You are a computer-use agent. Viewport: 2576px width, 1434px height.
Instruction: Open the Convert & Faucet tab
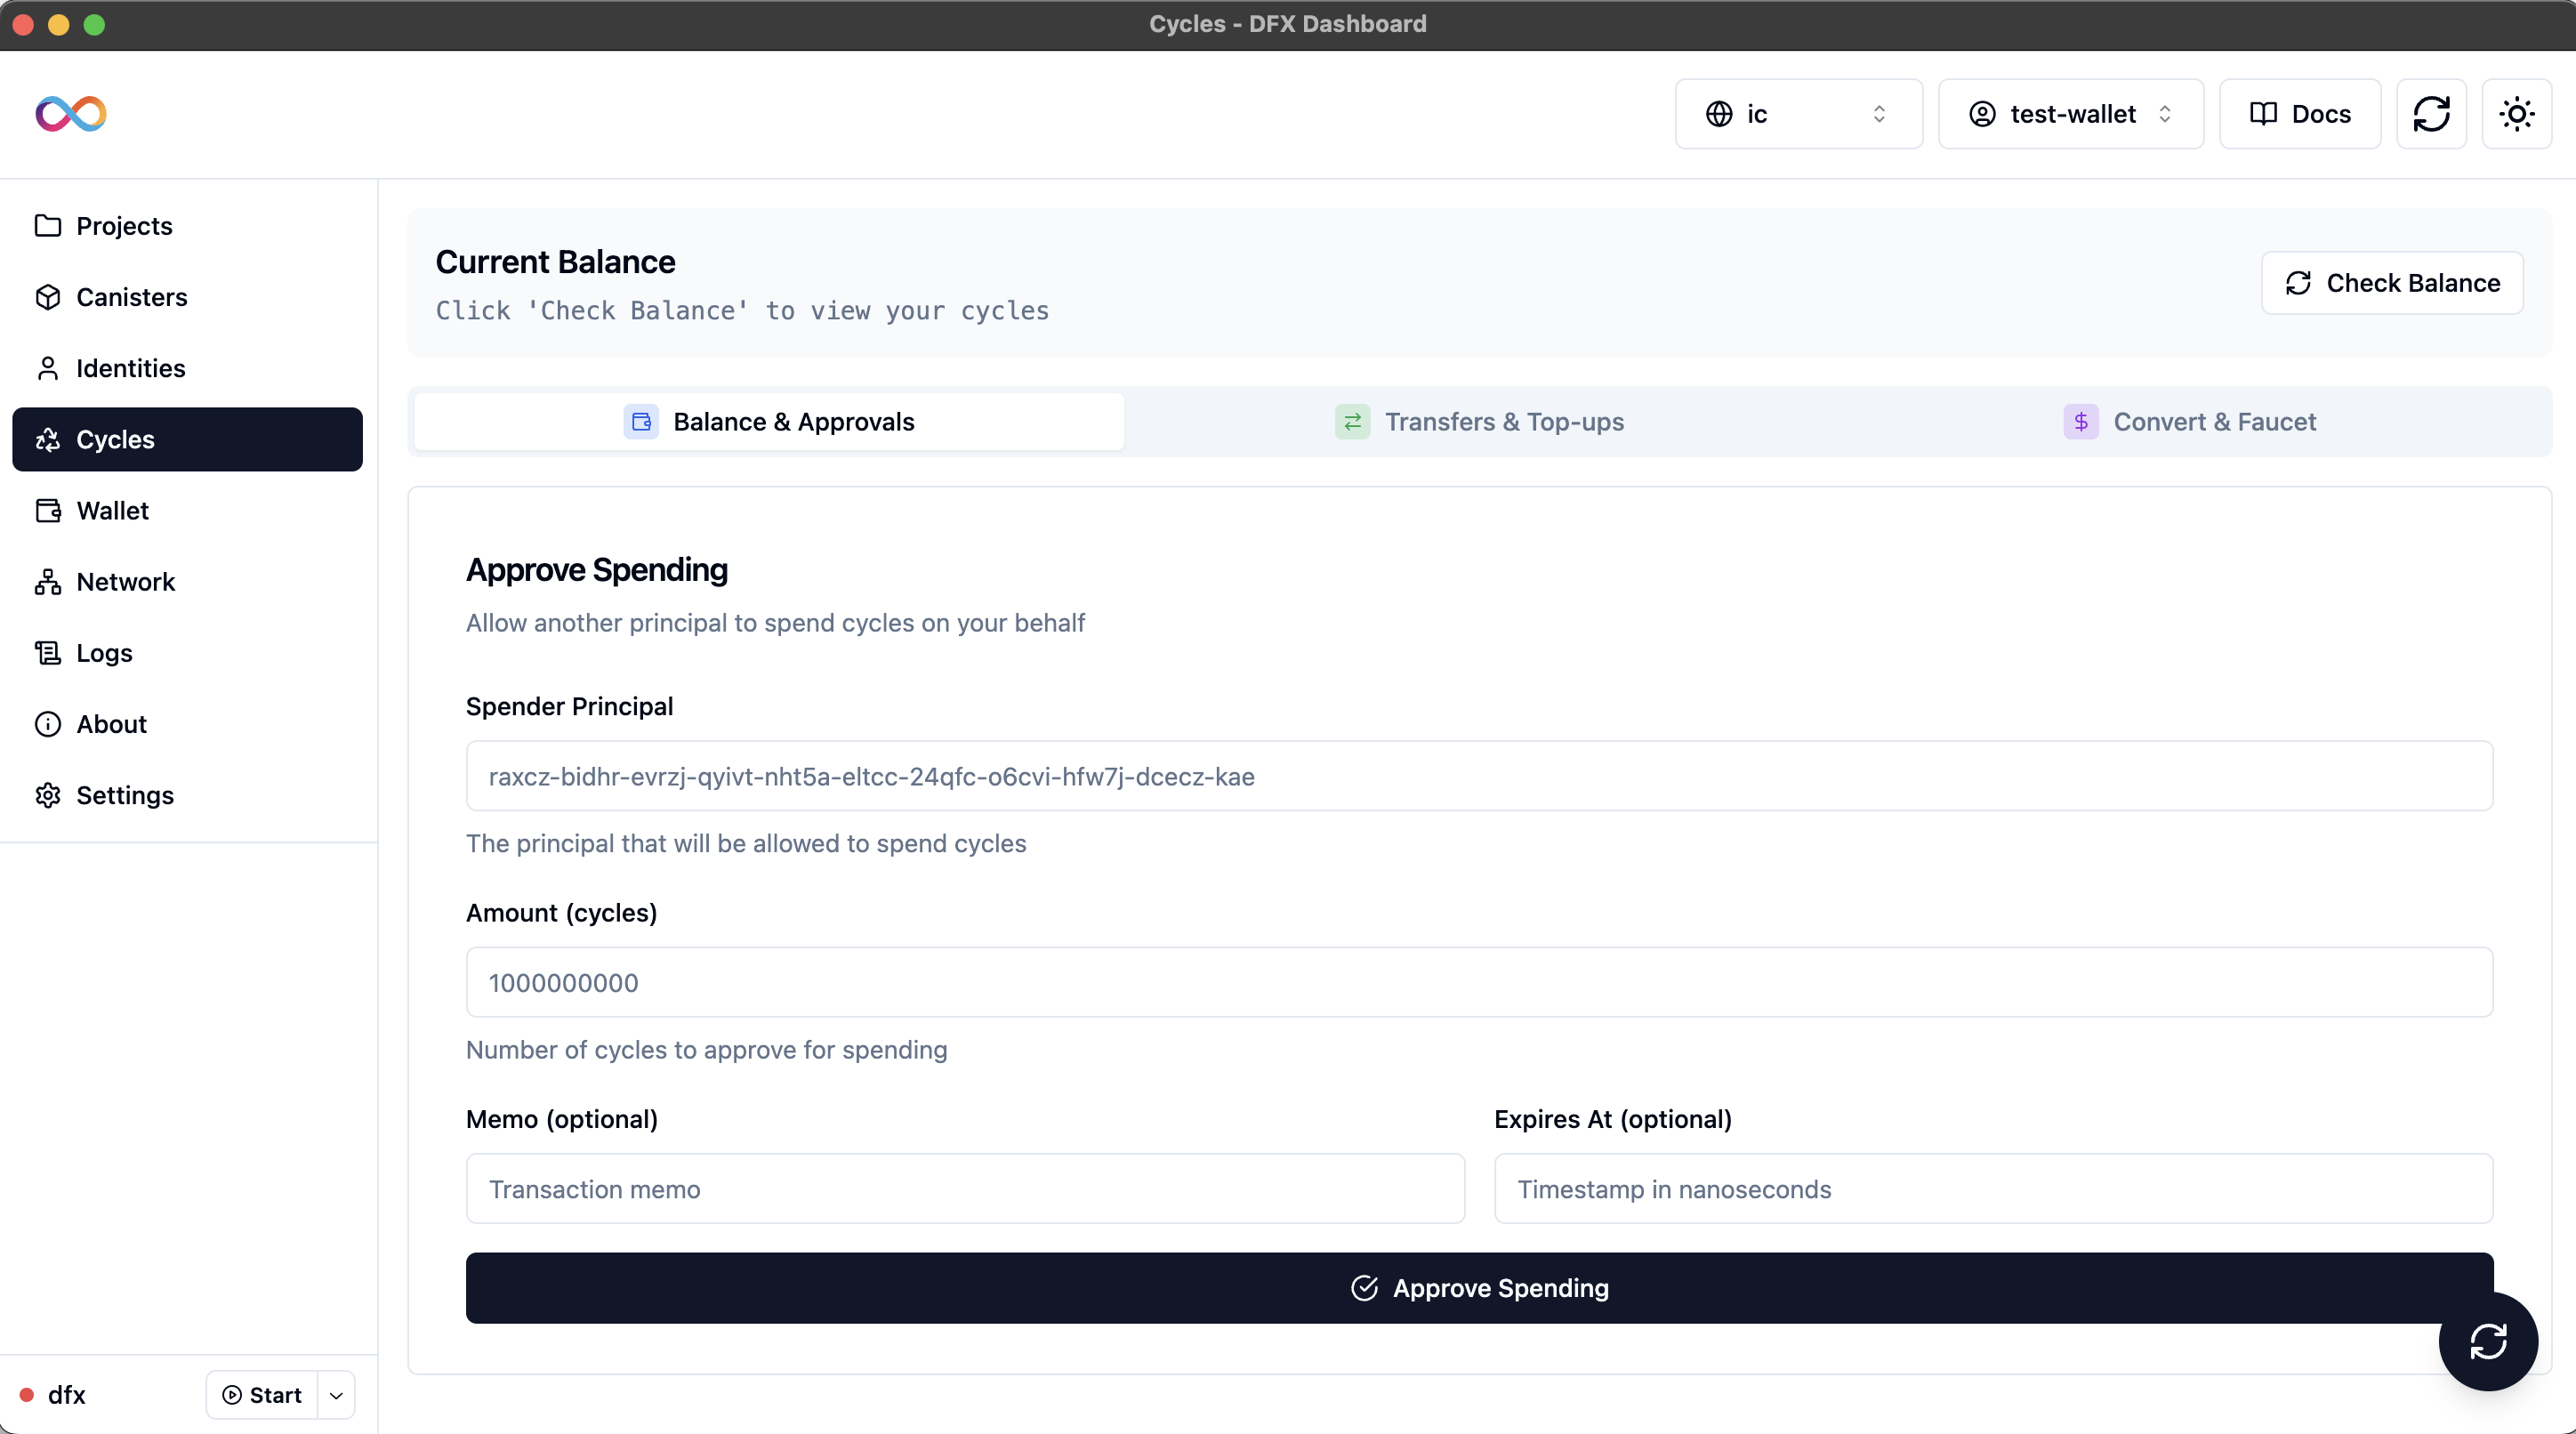point(2214,421)
